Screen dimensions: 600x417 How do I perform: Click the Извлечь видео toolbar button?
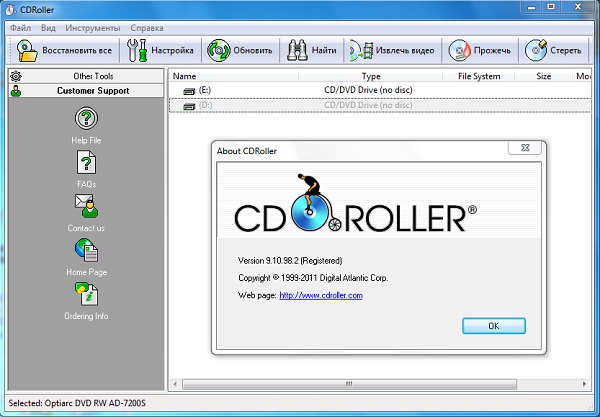pyautogui.click(x=393, y=50)
